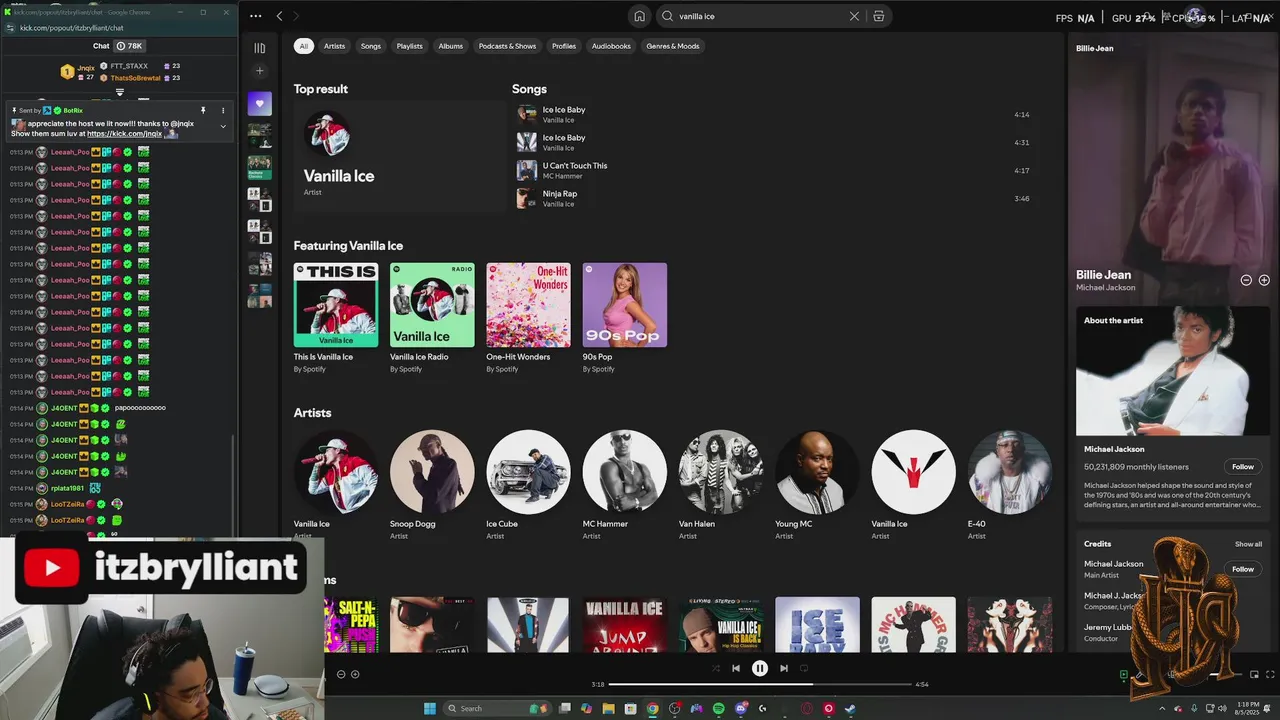
Task: Open the kick.com/jnqix link in chat
Action: click(x=124, y=133)
